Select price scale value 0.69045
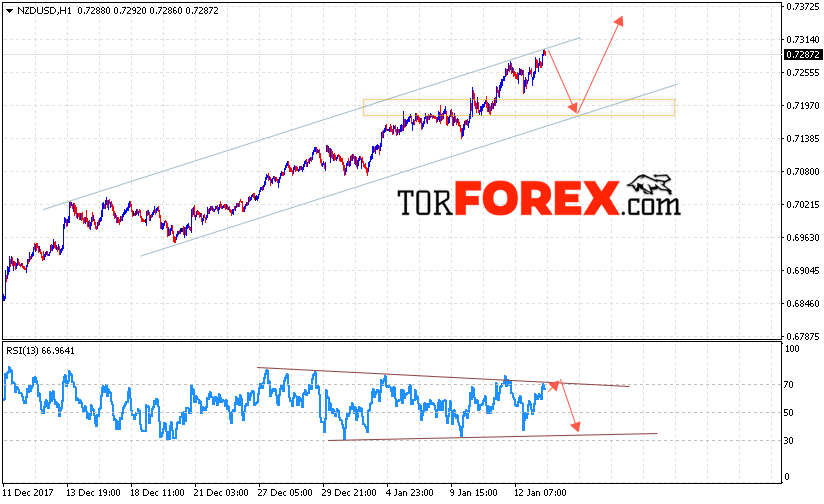824x504 pixels. (x=803, y=271)
